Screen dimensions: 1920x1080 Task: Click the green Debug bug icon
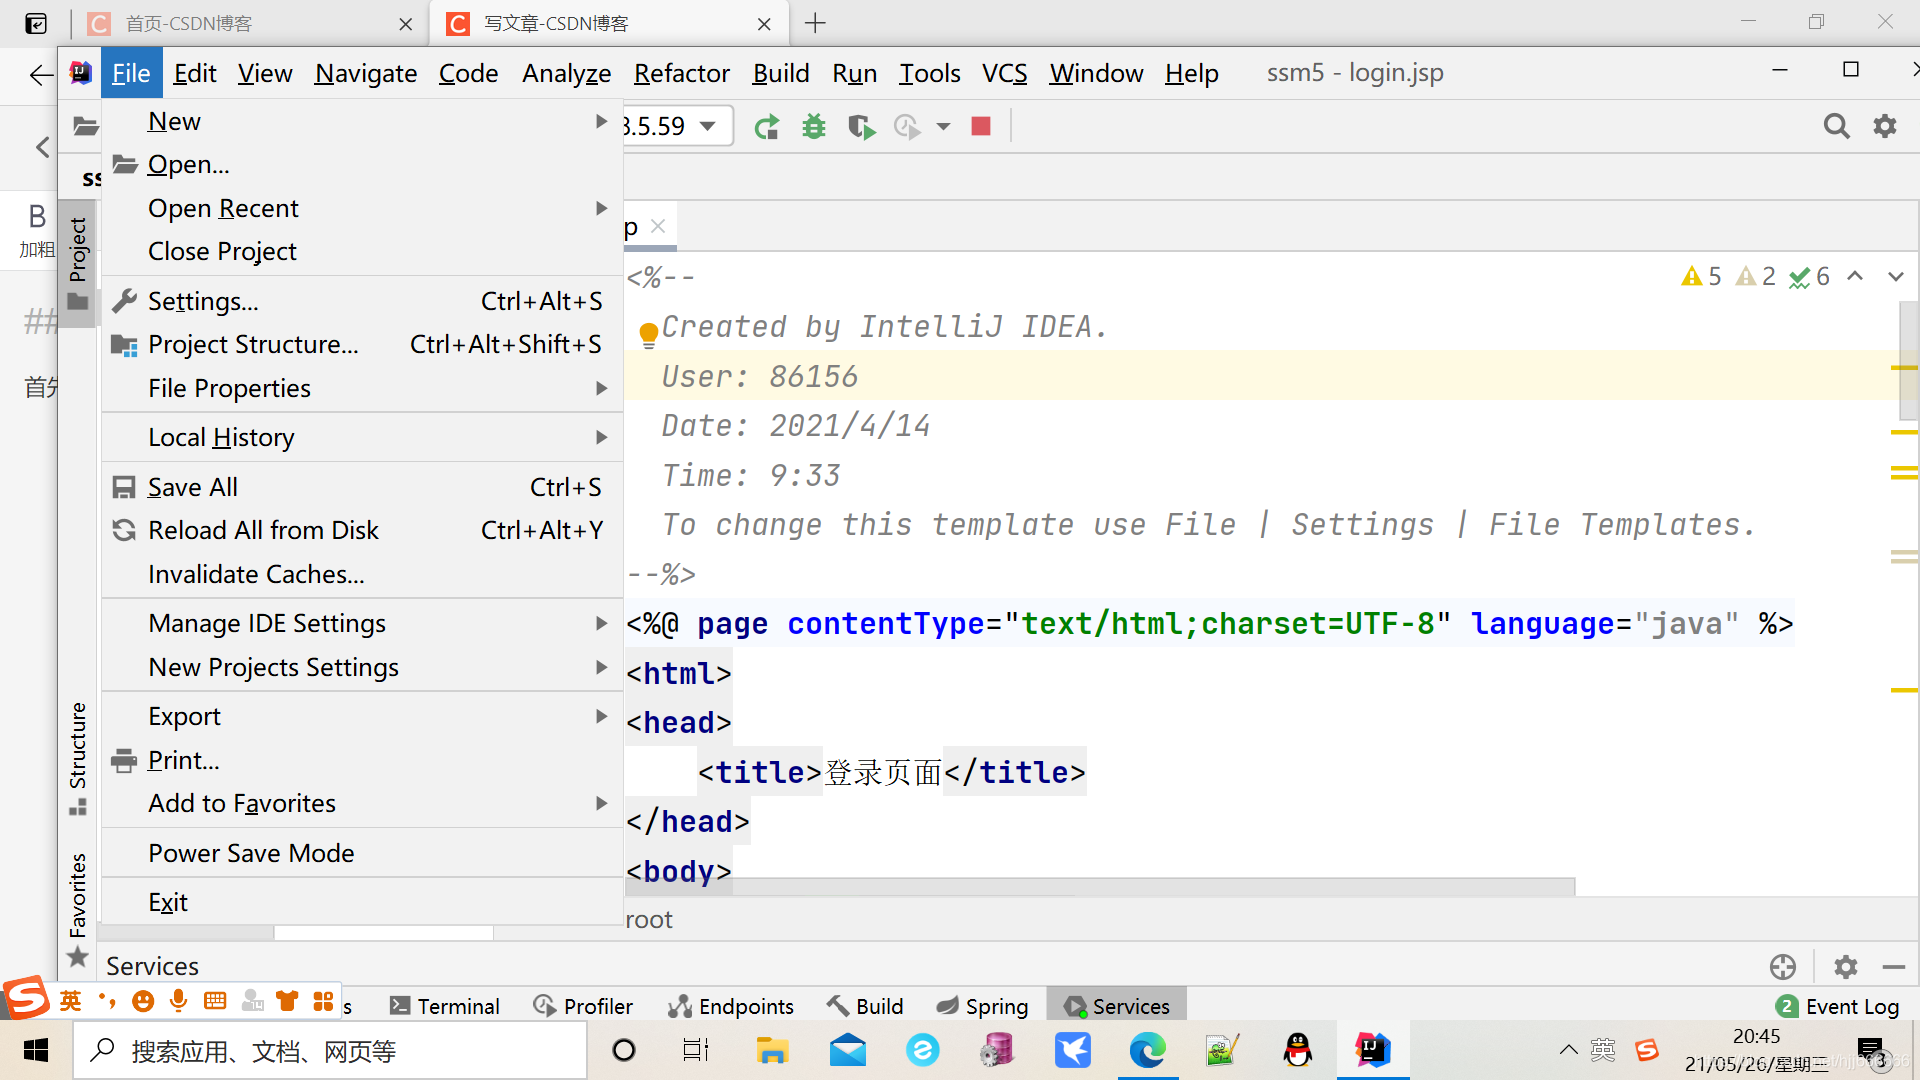click(814, 127)
